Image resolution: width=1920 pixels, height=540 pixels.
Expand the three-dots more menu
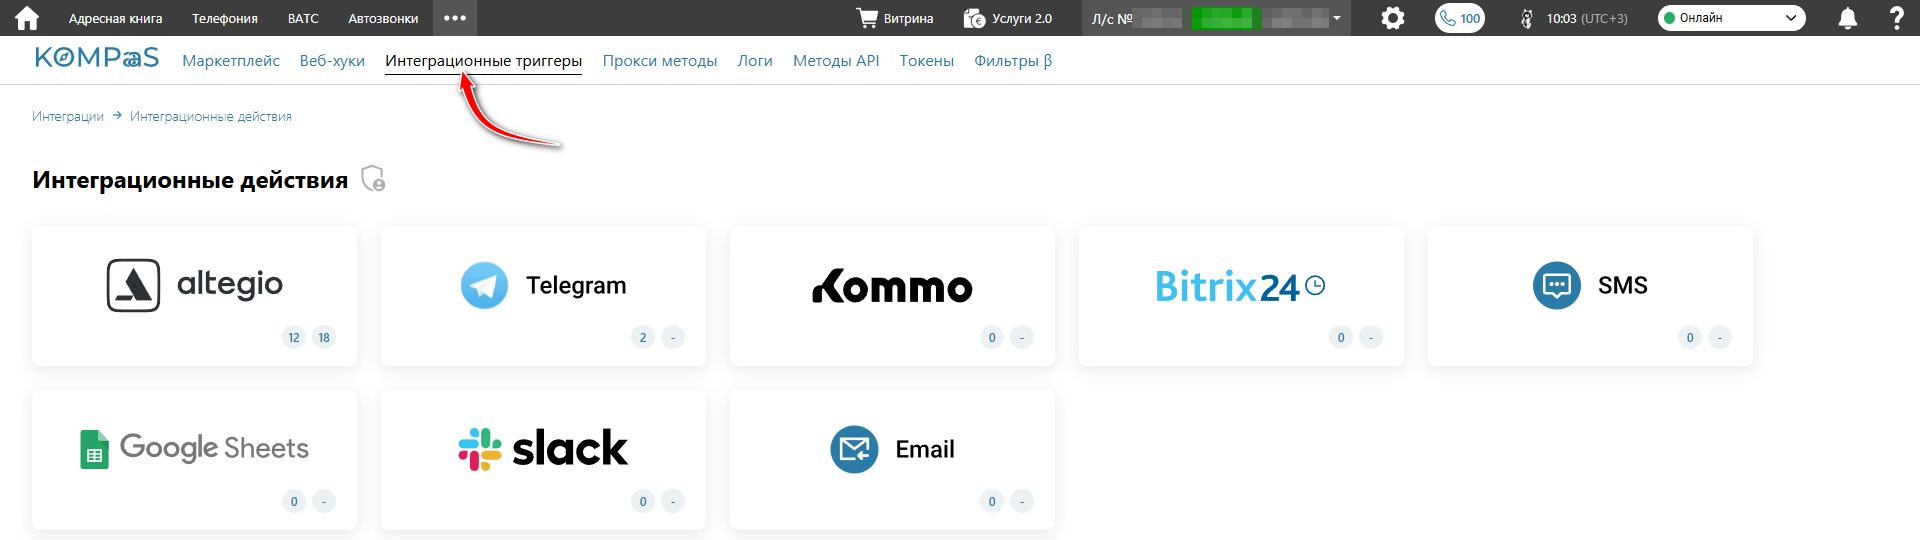pos(455,18)
